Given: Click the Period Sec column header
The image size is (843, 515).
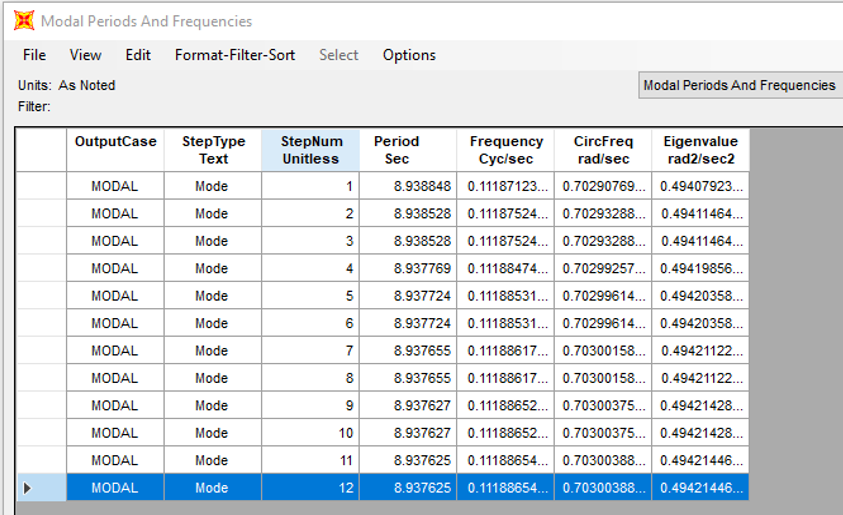Looking at the screenshot, I should pos(408,150).
